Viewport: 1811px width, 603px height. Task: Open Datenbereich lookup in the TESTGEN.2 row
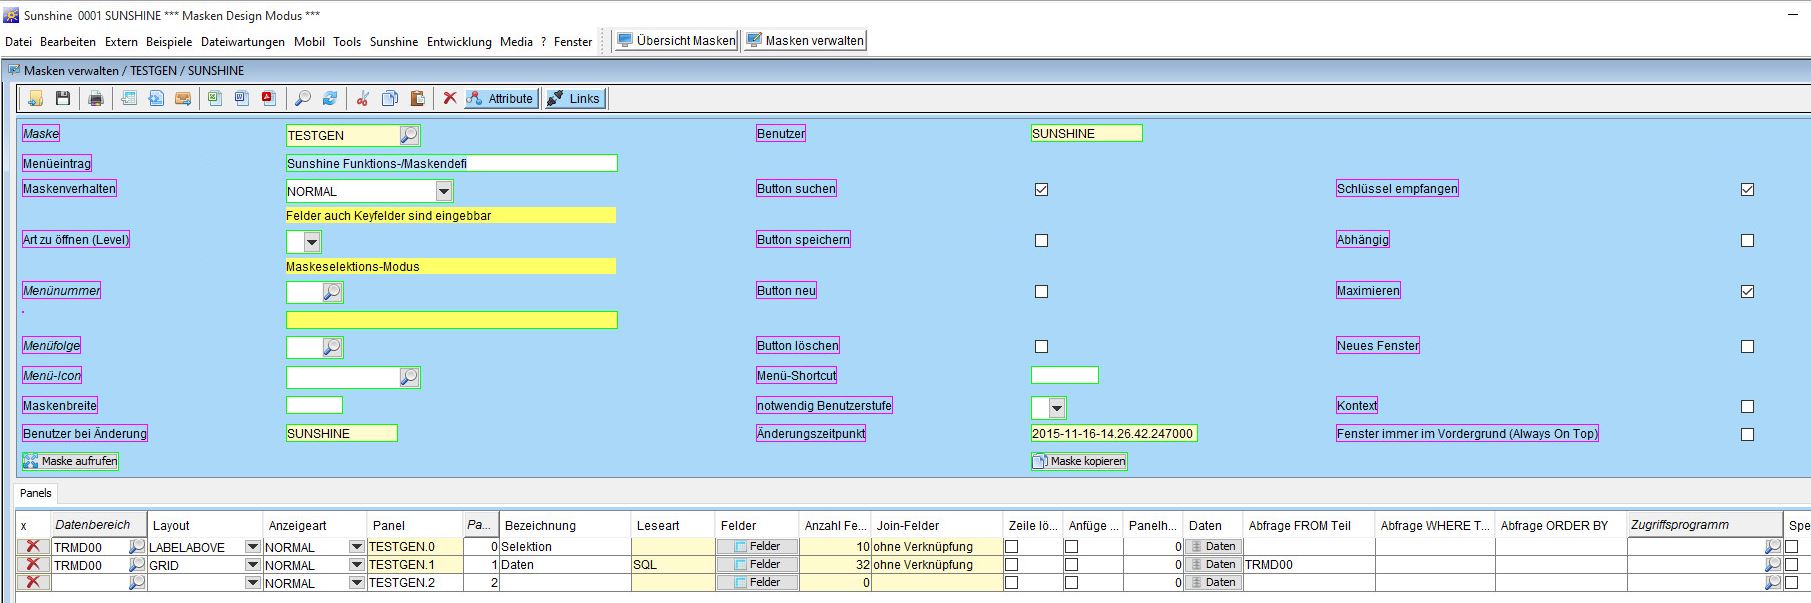[137, 582]
